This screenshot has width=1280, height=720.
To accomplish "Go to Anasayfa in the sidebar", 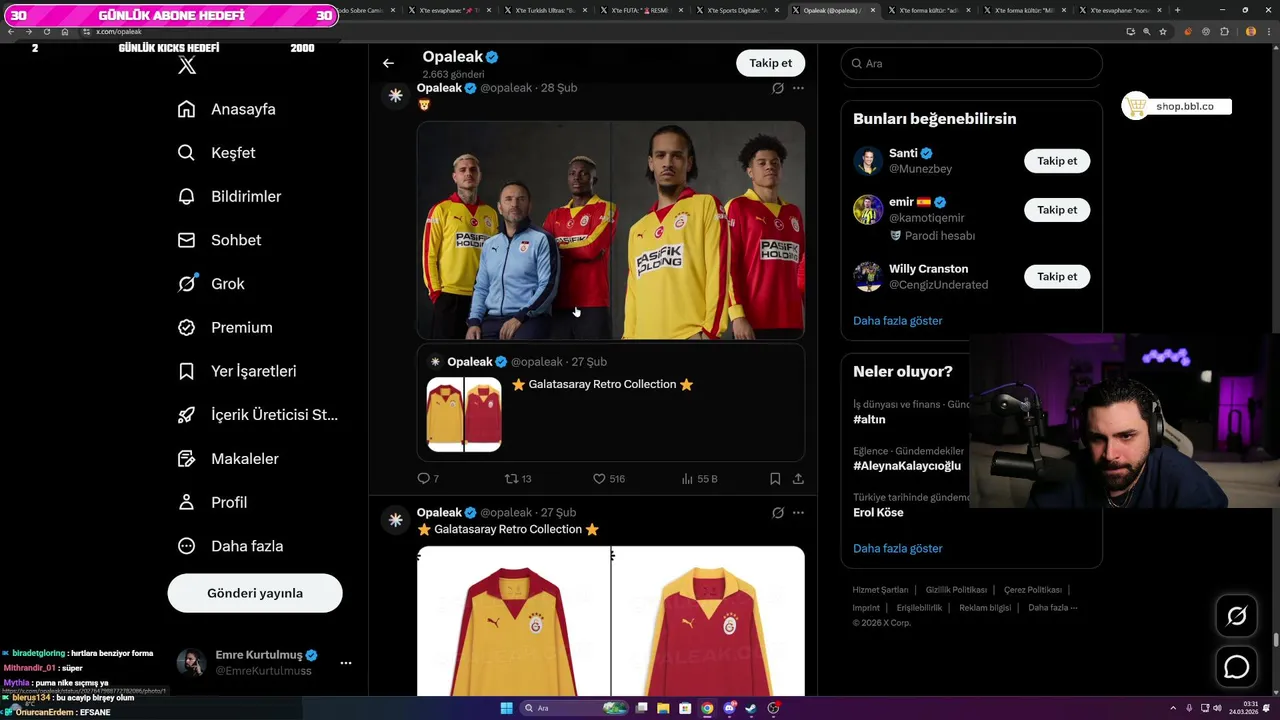I will [226, 109].
